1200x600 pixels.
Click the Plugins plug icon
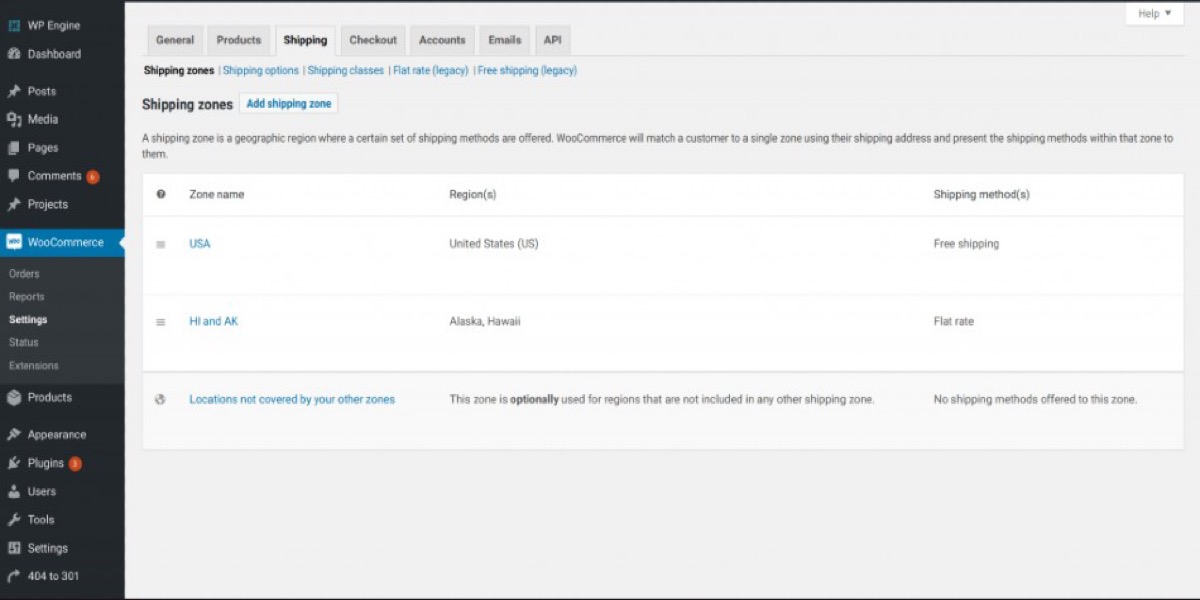(14, 463)
